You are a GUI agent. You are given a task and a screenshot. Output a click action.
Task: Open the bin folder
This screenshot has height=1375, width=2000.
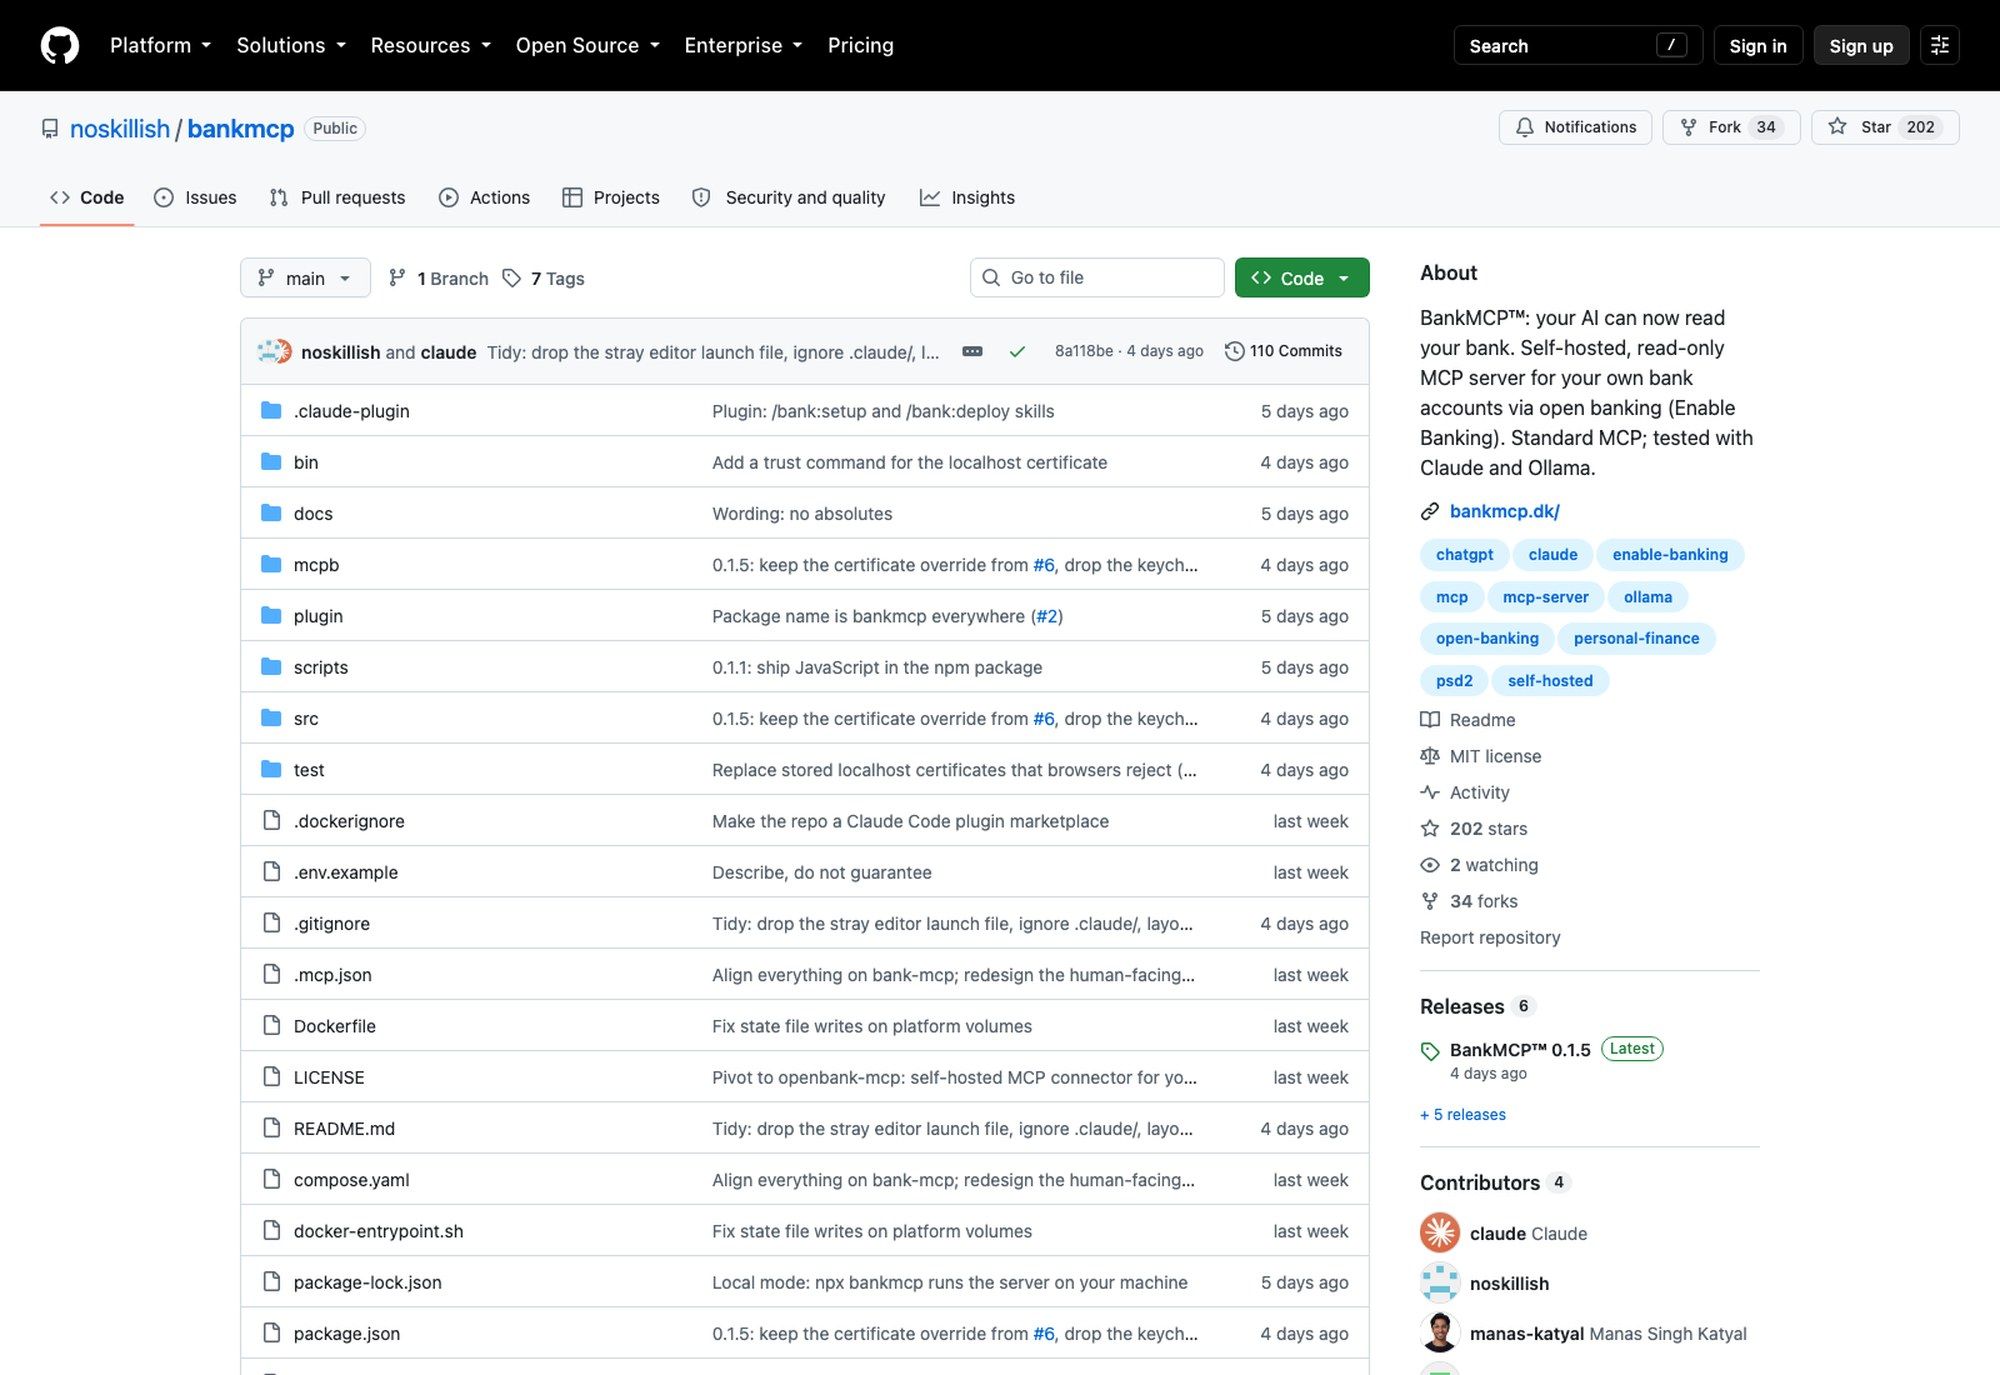coord(305,462)
